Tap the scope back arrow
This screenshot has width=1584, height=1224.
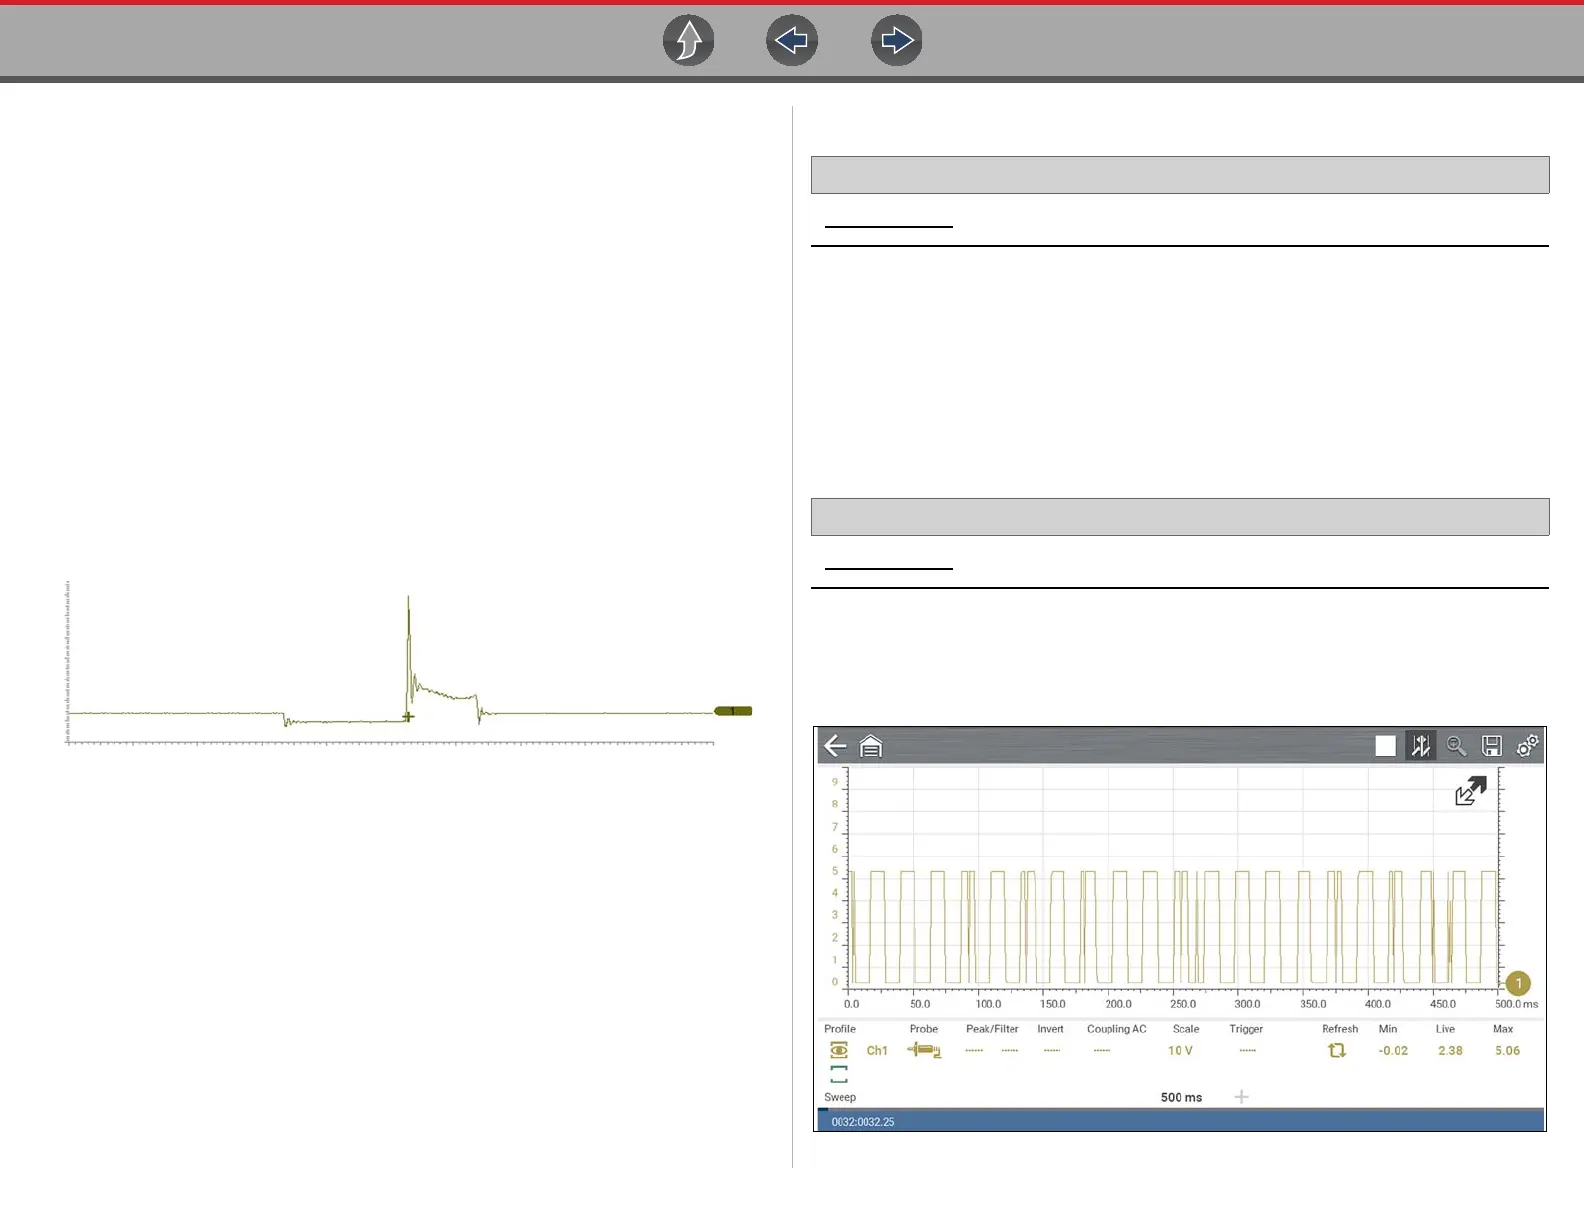[835, 746]
